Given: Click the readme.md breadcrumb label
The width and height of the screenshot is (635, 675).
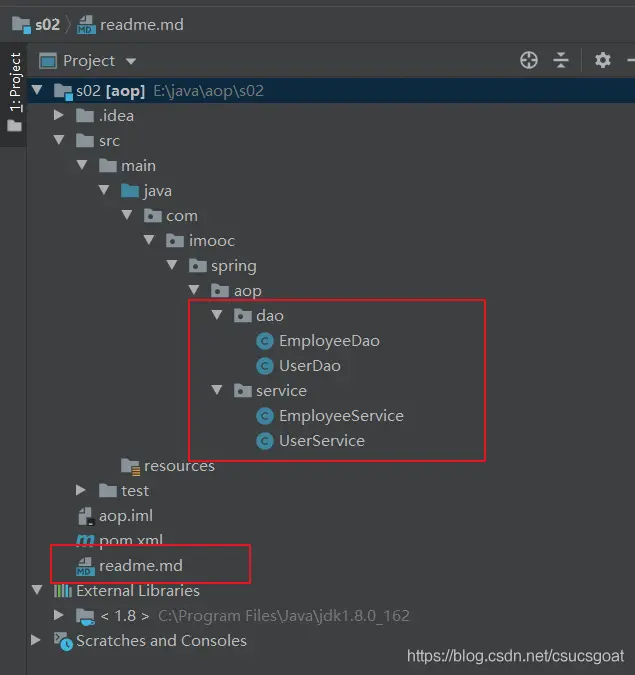Looking at the screenshot, I should click(142, 25).
